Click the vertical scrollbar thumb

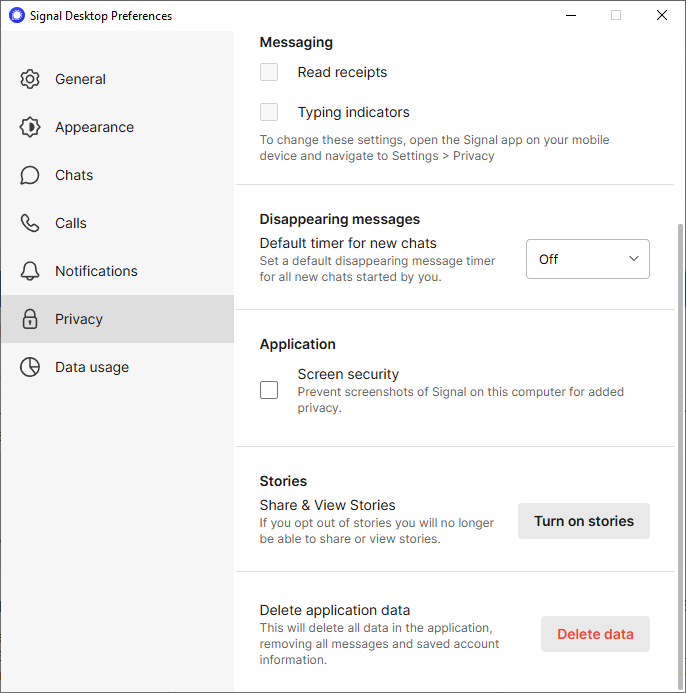[x=681, y=455]
